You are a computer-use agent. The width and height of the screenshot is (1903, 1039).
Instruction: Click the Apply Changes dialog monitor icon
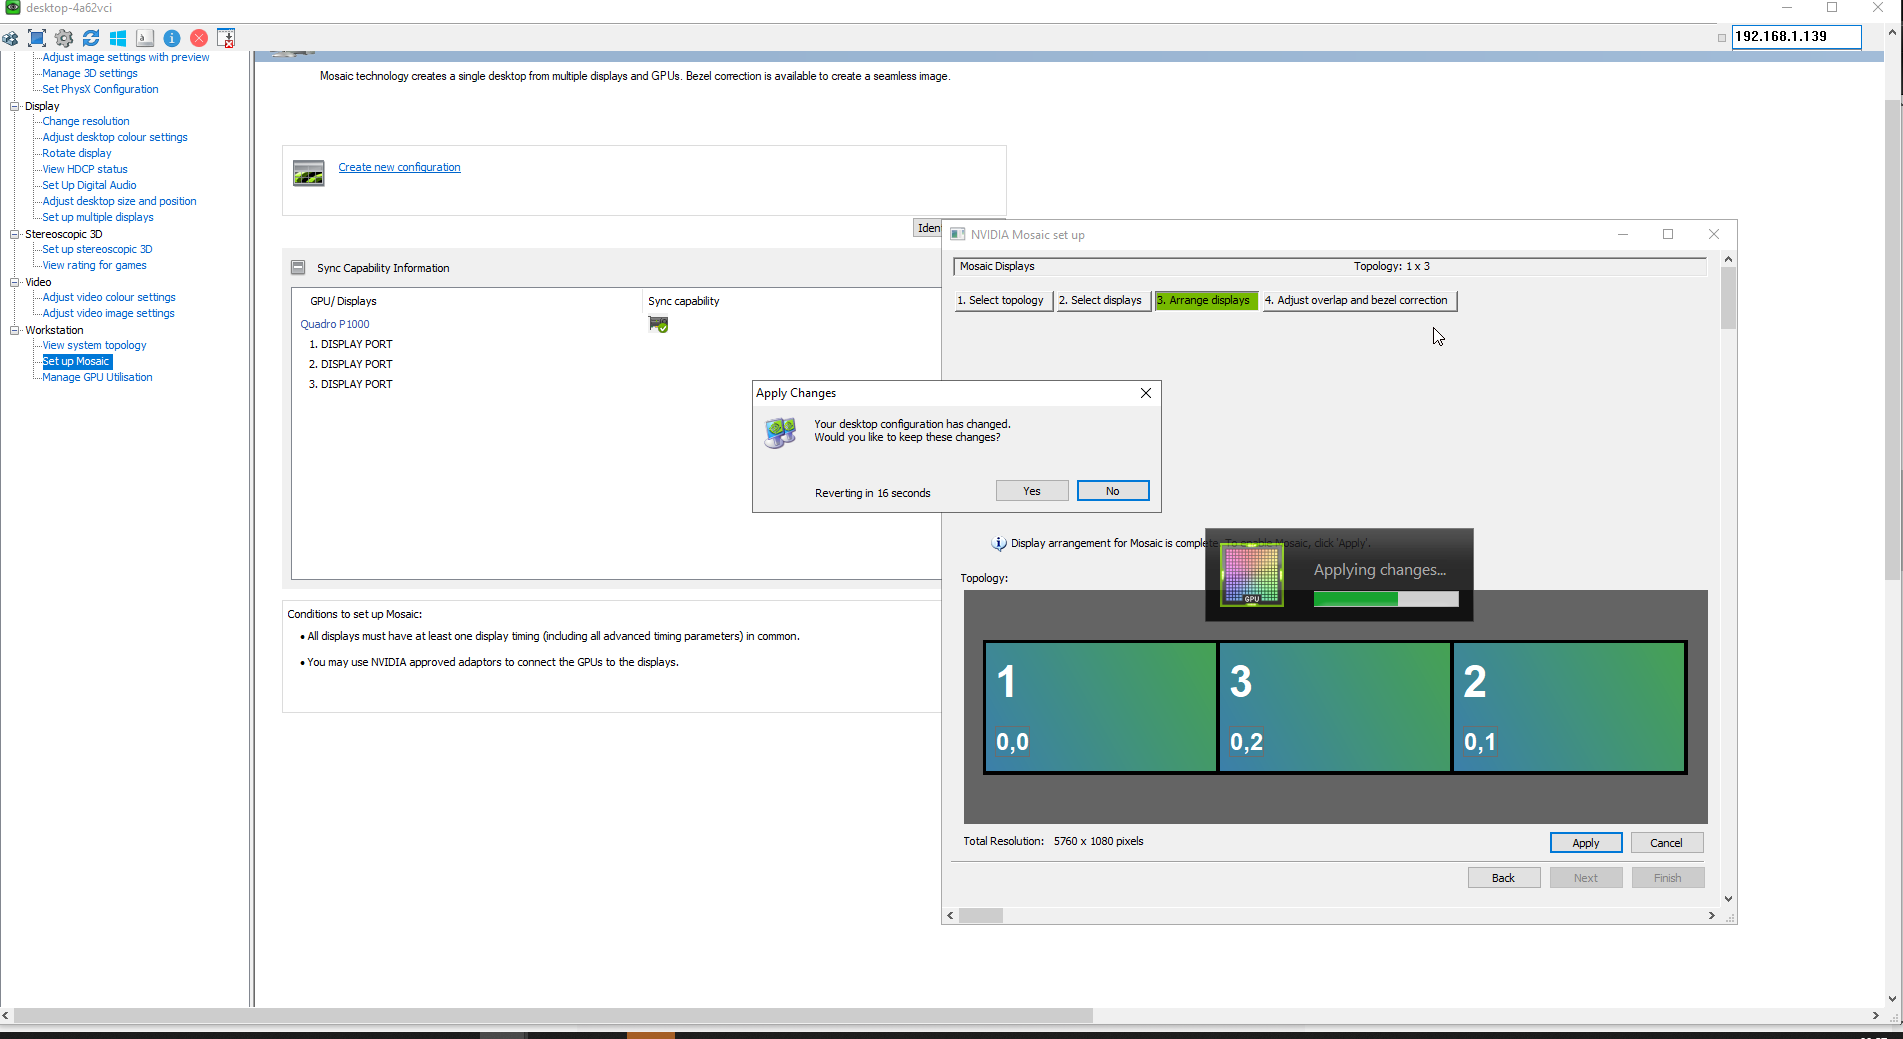tap(781, 432)
